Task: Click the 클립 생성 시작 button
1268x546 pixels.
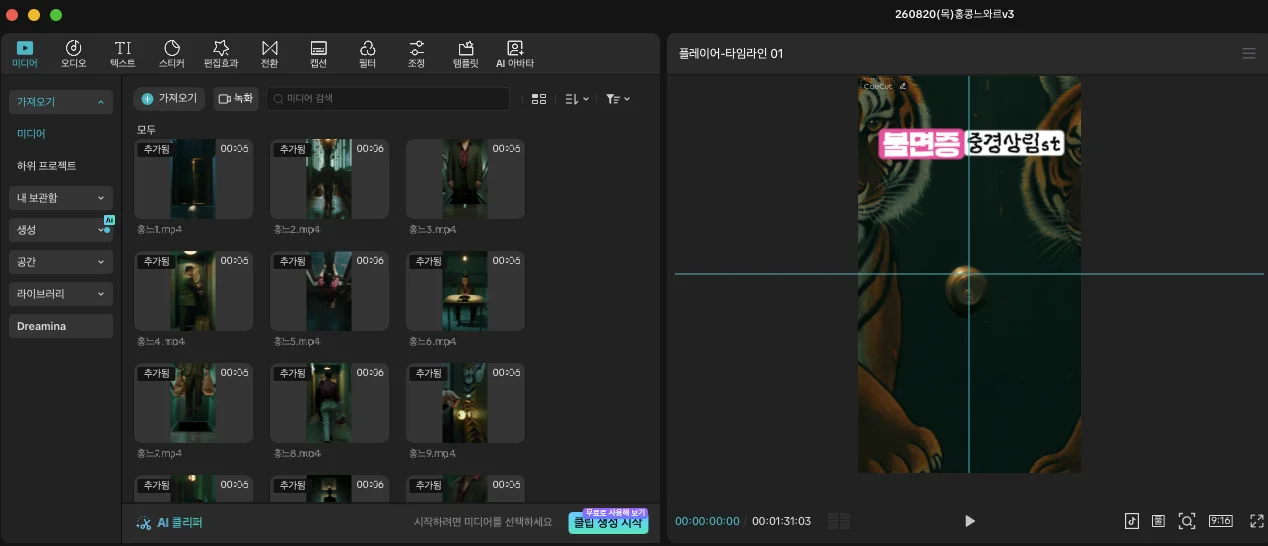Action: click(608, 522)
